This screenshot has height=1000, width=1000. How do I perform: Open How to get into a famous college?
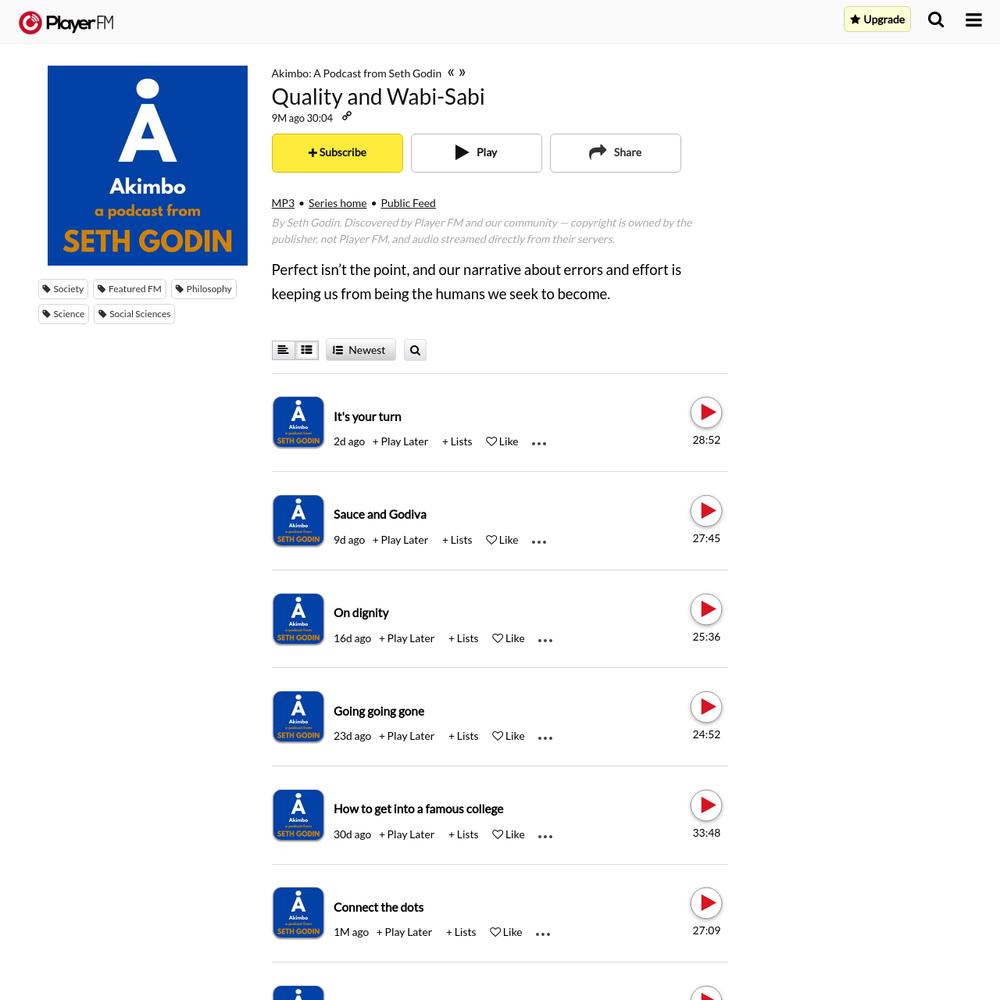tap(418, 809)
